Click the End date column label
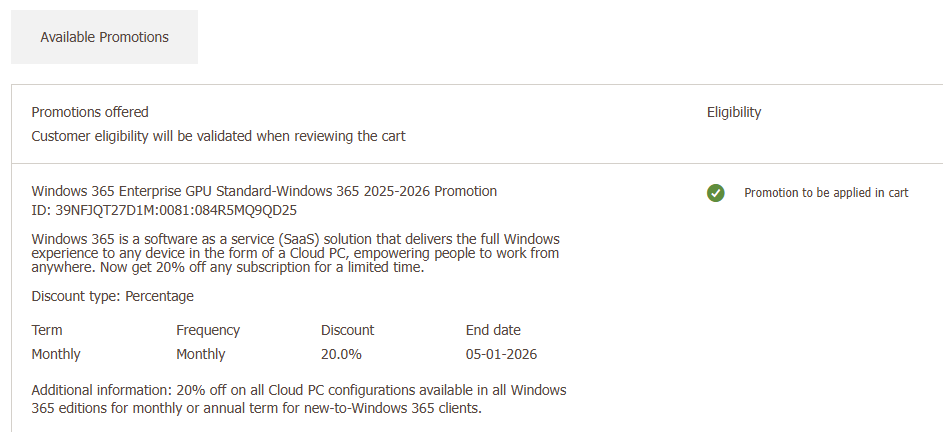This screenshot has width=943, height=432. coord(493,330)
